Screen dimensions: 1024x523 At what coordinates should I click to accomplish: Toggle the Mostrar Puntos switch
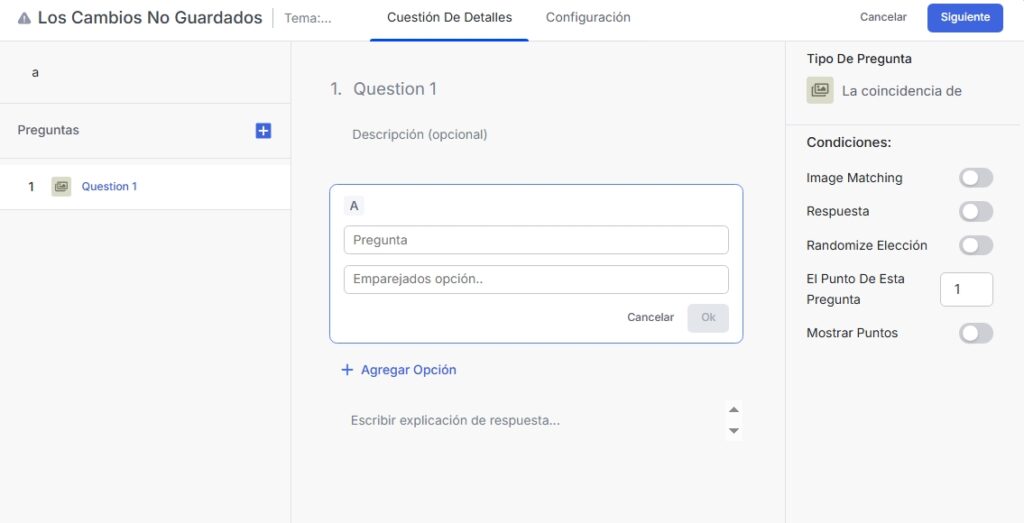click(976, 333)
